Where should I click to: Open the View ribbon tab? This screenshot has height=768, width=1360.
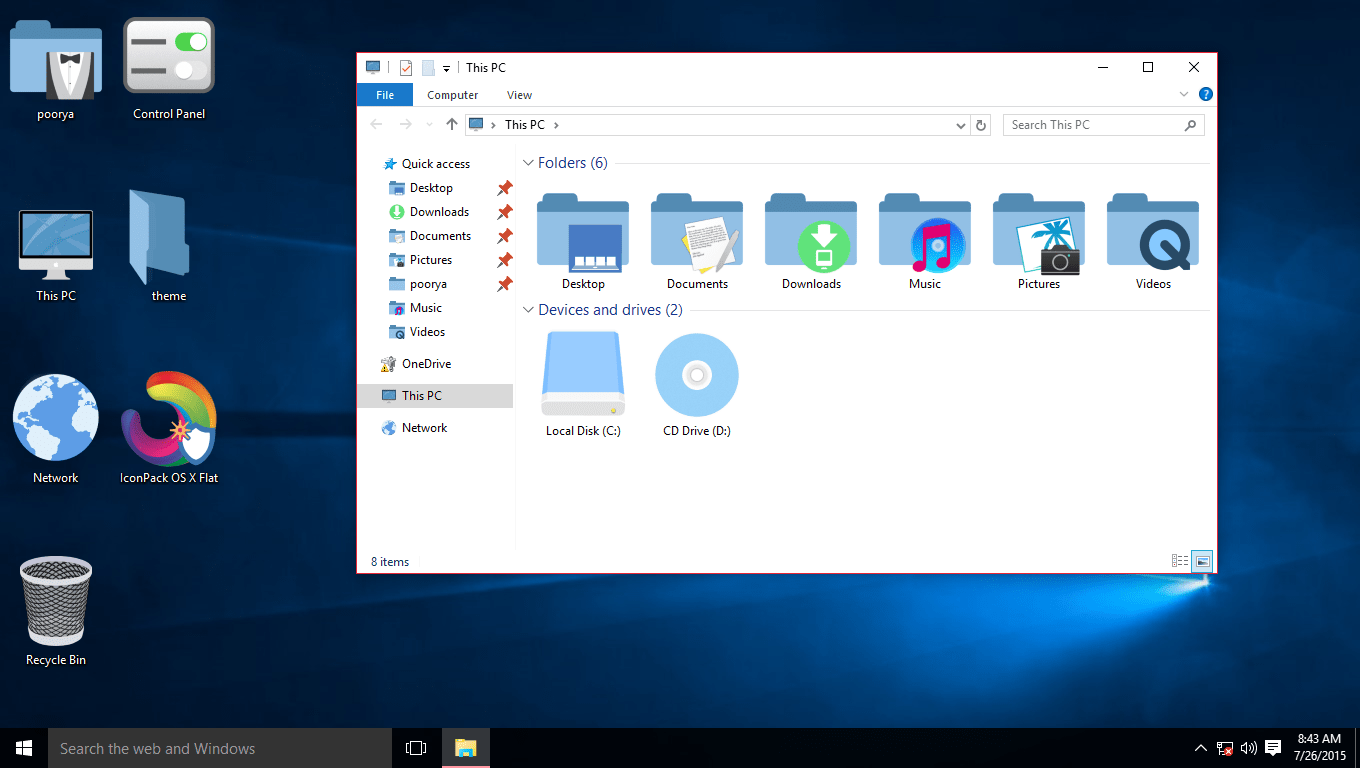[519, 94]
